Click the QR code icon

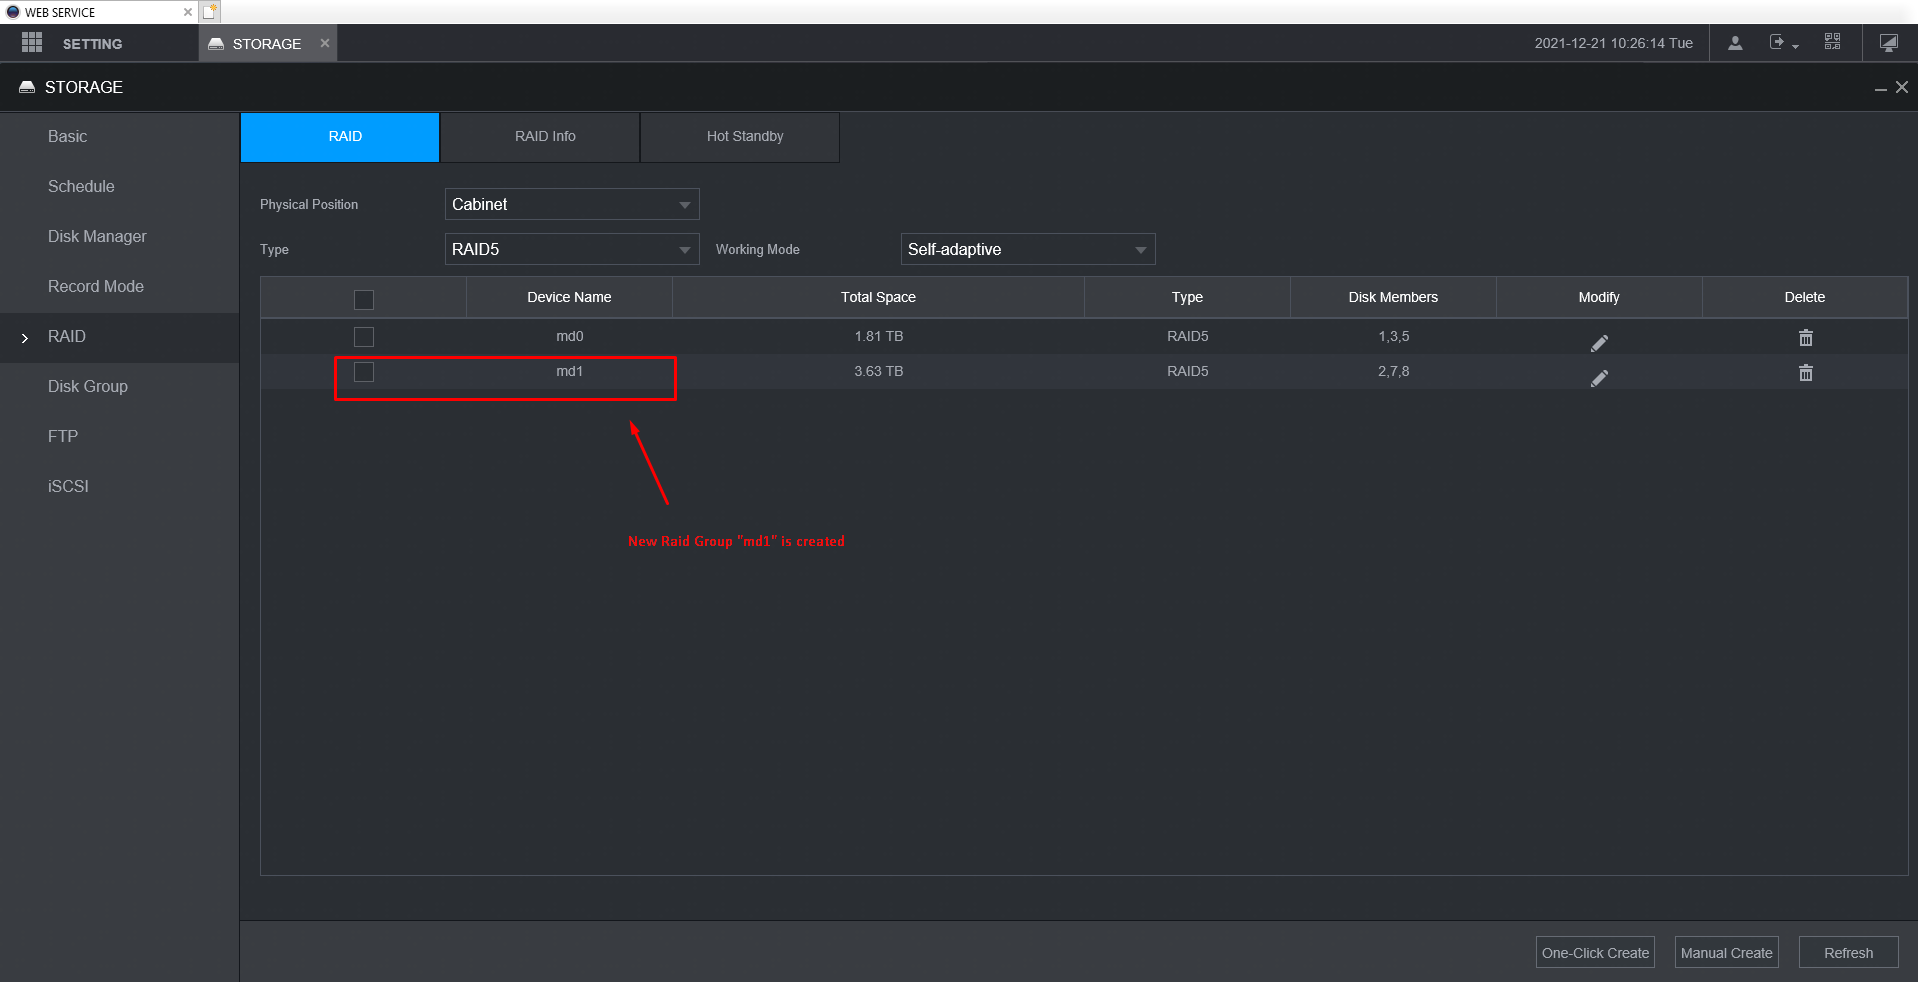pyautogui.click(x=1832, y=42)
